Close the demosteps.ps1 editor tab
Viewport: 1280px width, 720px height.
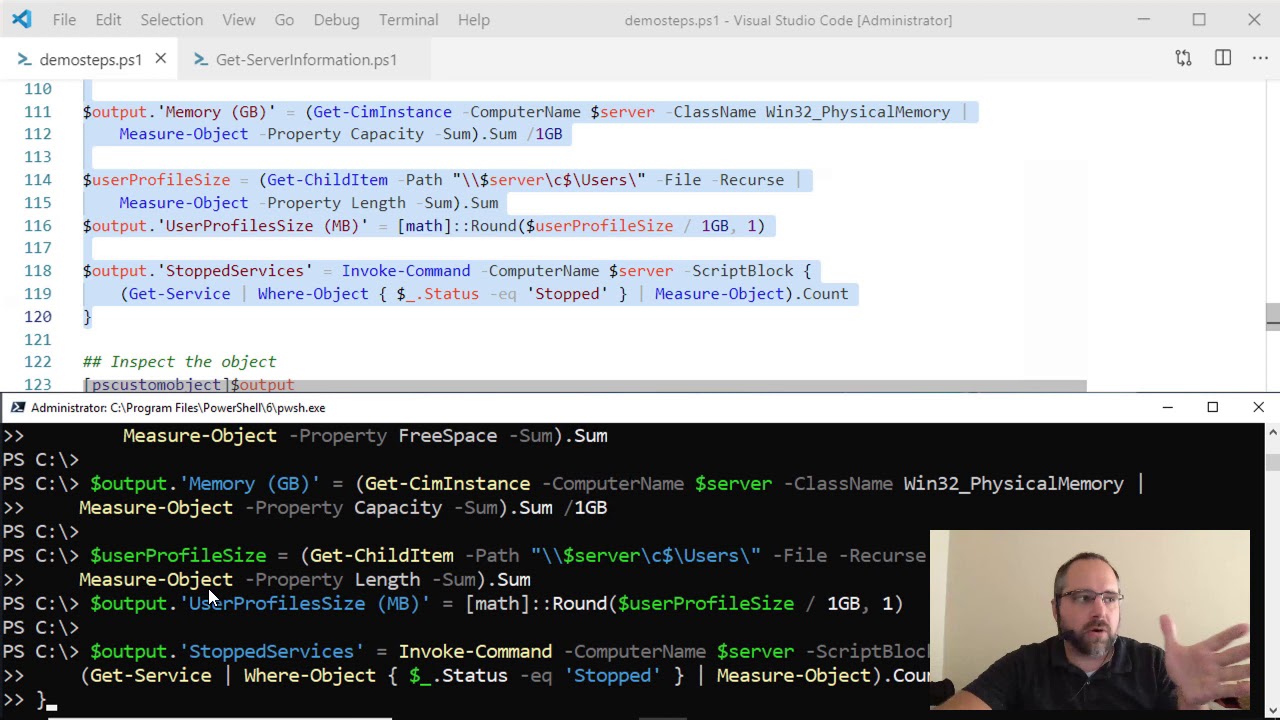point(160,59)
